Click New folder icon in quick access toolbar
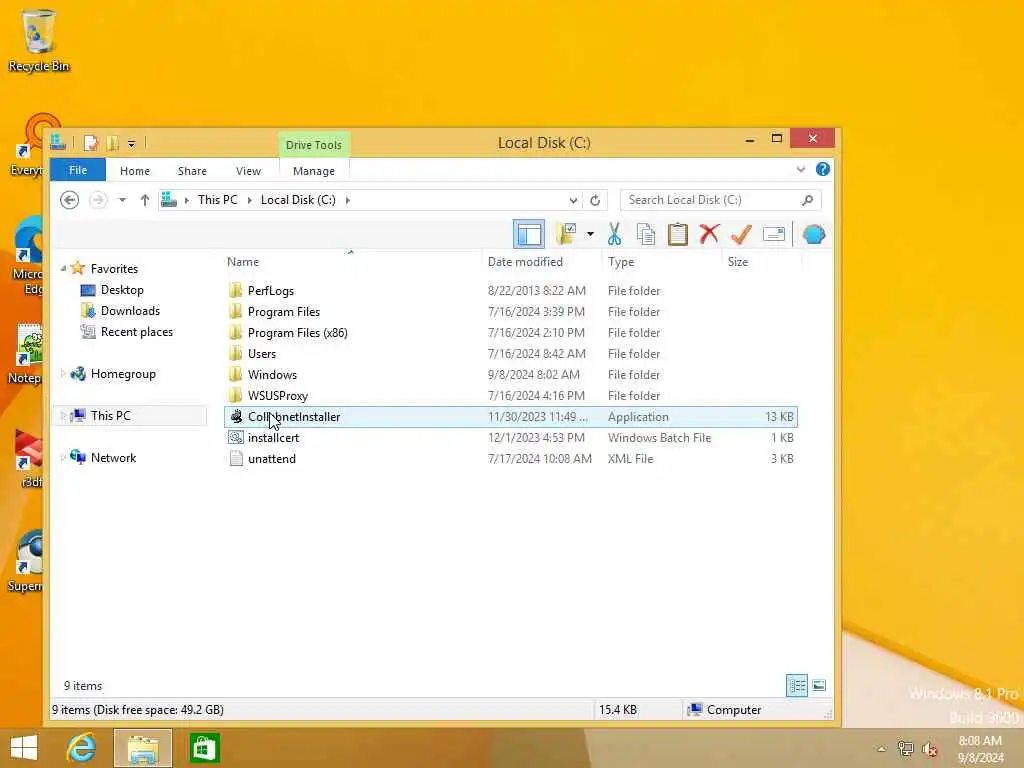 [x=112, y=142]
